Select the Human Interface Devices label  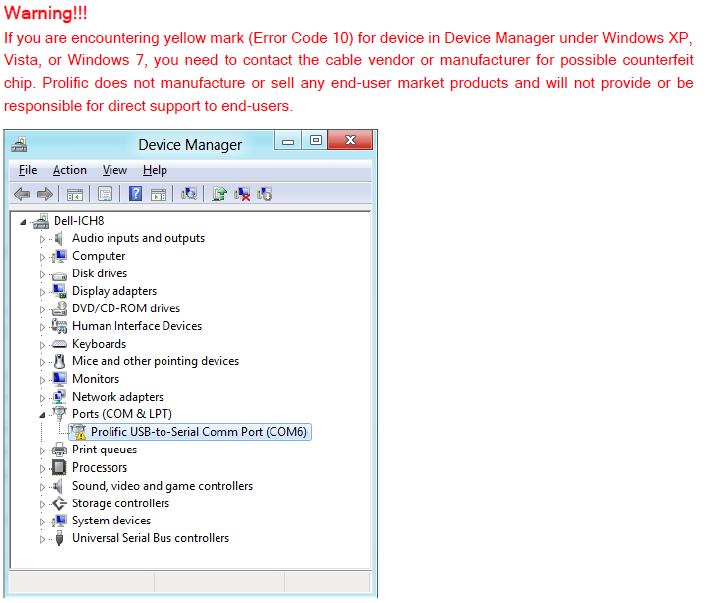click(137, 326)
